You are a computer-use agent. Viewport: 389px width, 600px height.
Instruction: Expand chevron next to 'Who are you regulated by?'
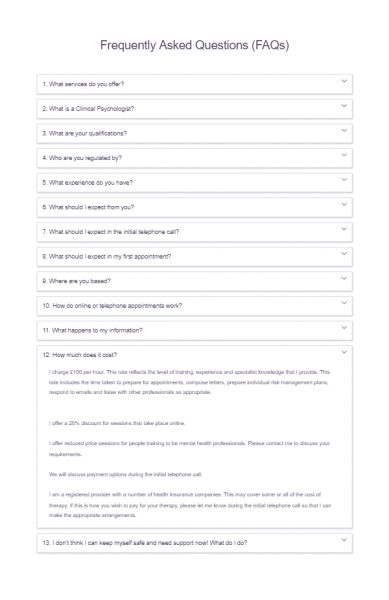tap(344, 155)
